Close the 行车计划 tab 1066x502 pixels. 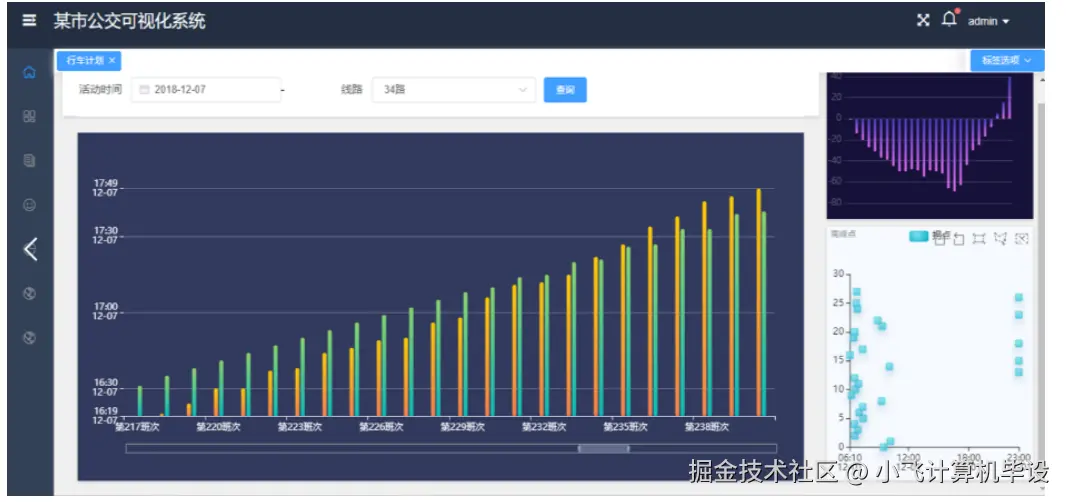[112, 61]
